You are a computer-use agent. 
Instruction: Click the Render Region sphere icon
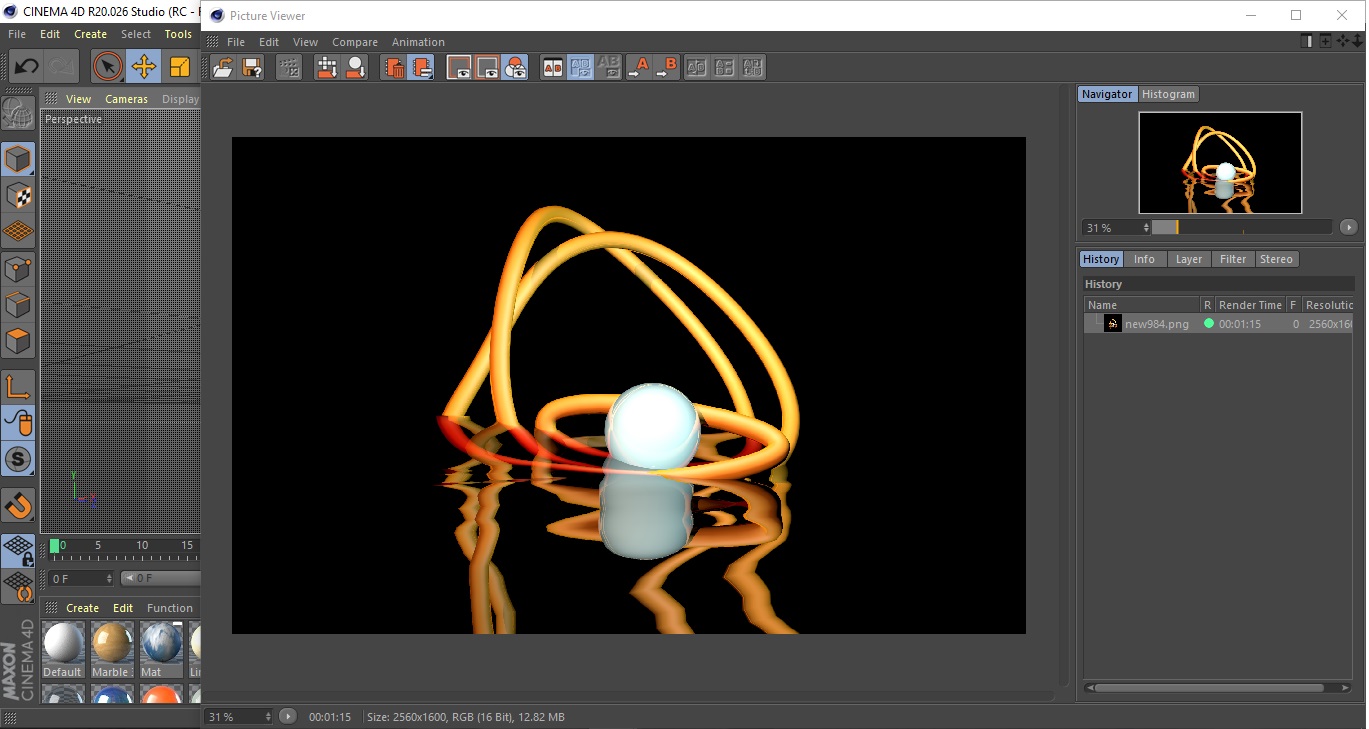[x=355, y=67]
